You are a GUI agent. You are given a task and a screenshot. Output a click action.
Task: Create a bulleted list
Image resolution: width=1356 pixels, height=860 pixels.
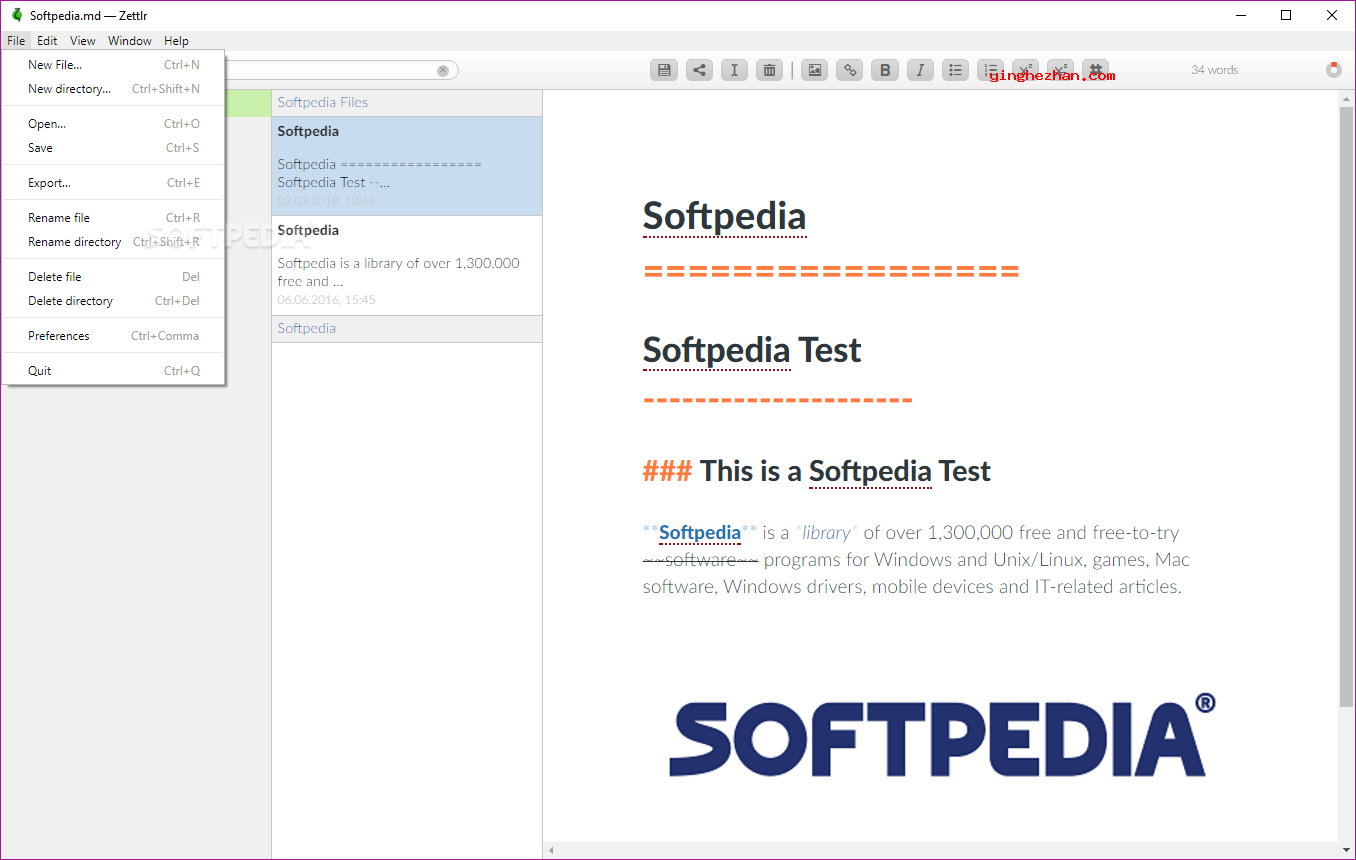click(956, 70)
